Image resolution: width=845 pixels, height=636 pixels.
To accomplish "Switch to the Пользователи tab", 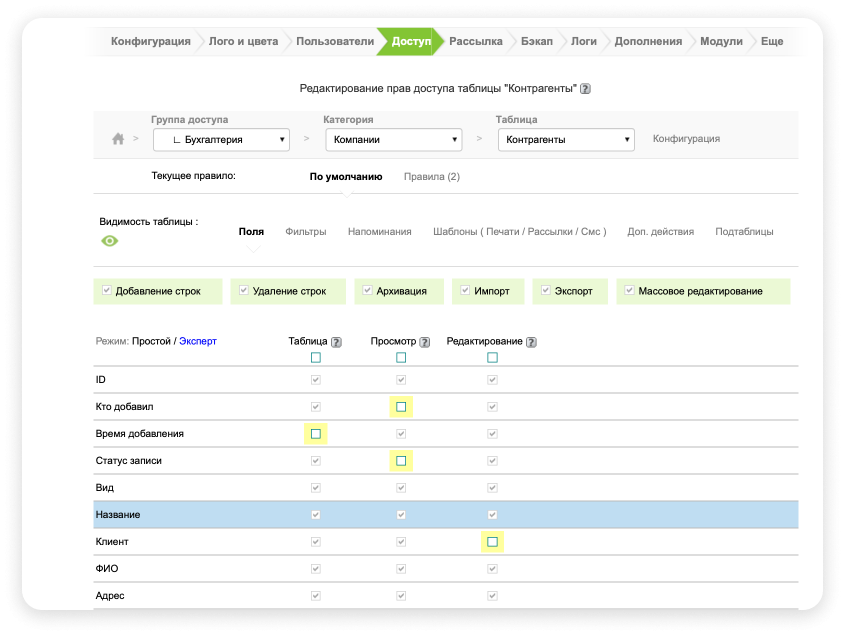I will pos(334,42).
